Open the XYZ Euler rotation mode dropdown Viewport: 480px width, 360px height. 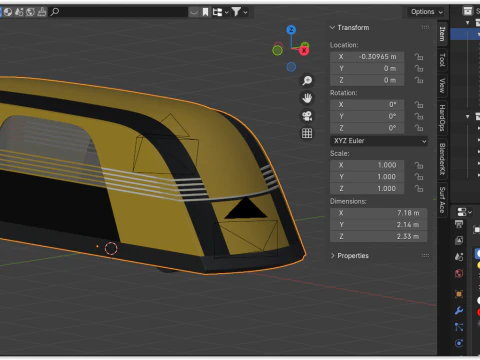(x=379, y=141)
